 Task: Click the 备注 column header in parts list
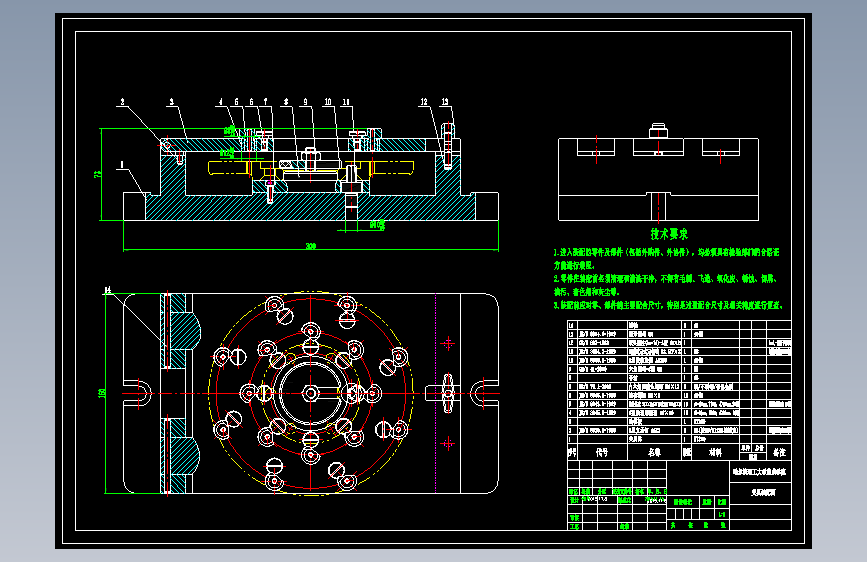click(x=780, y=452)
